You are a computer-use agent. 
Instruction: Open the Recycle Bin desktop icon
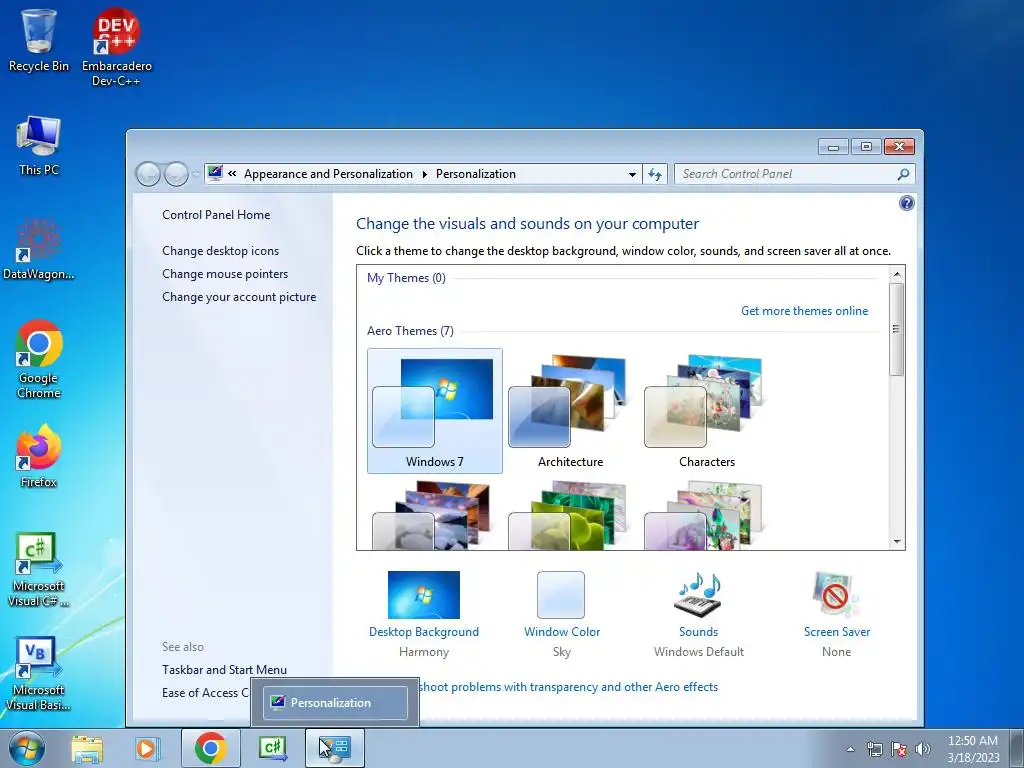[39, 40]
